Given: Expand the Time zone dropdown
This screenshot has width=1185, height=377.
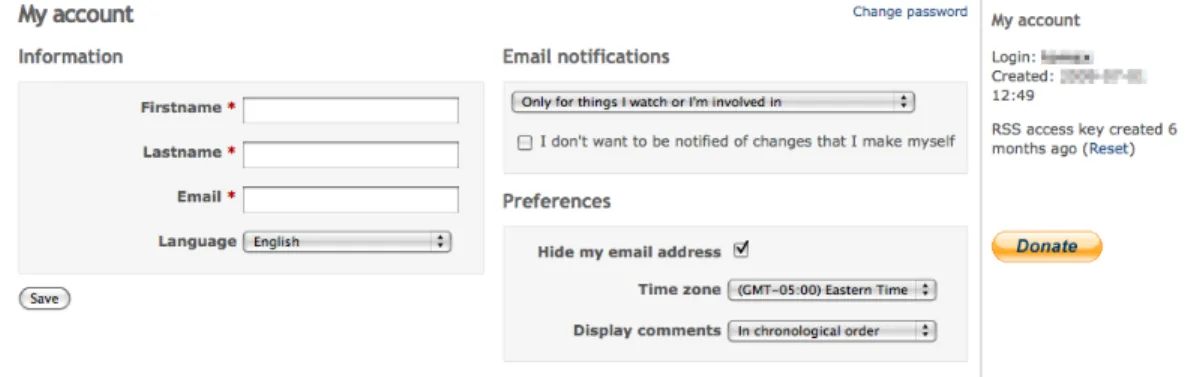Looking at the screenshot, I should 831,290.
